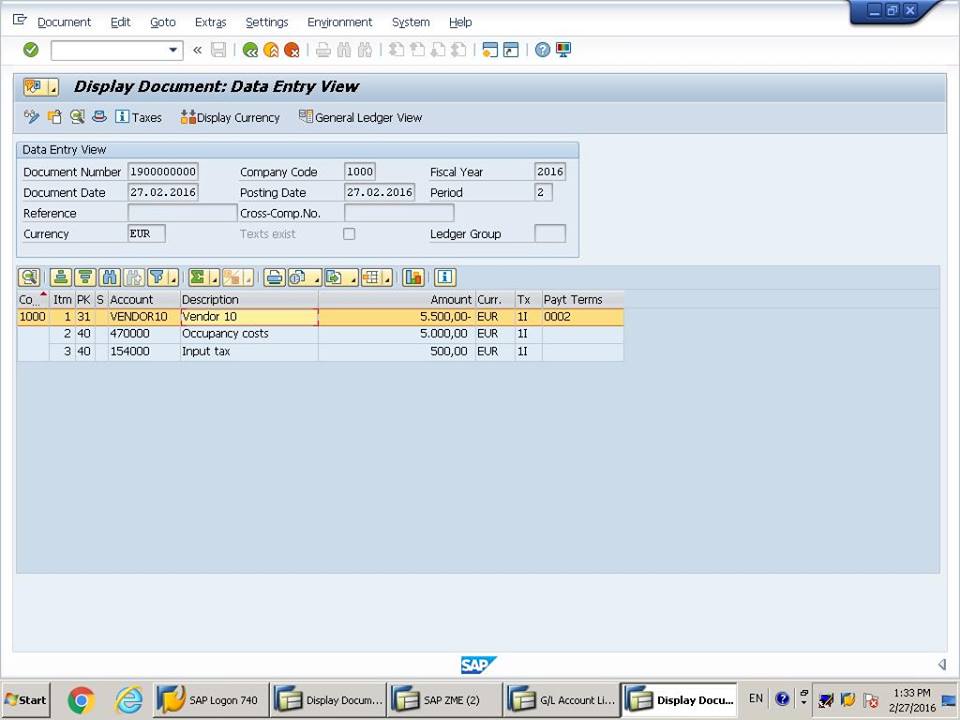Click the Amount column header
This screenshot has width=960, height=720.
tap(397, 299)
